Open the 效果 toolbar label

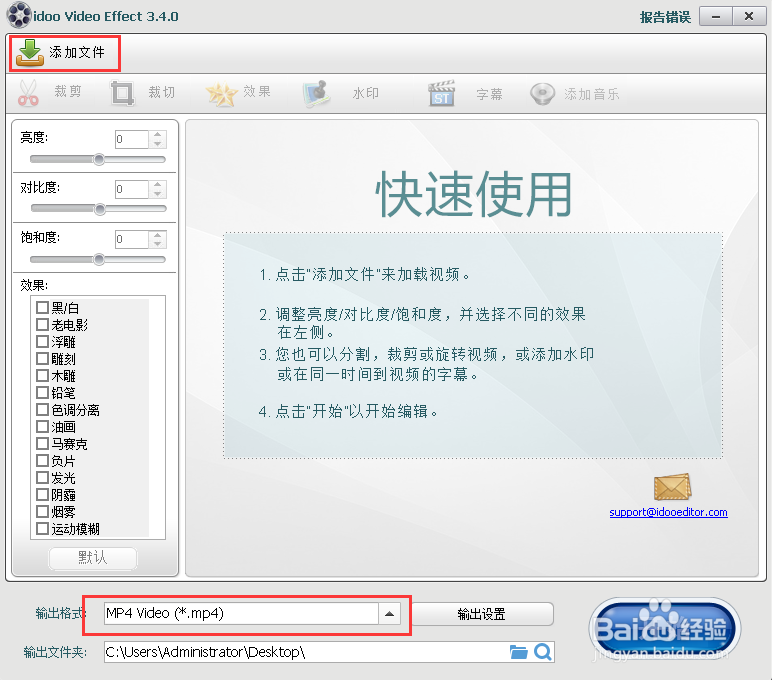[x=257, y=92]
